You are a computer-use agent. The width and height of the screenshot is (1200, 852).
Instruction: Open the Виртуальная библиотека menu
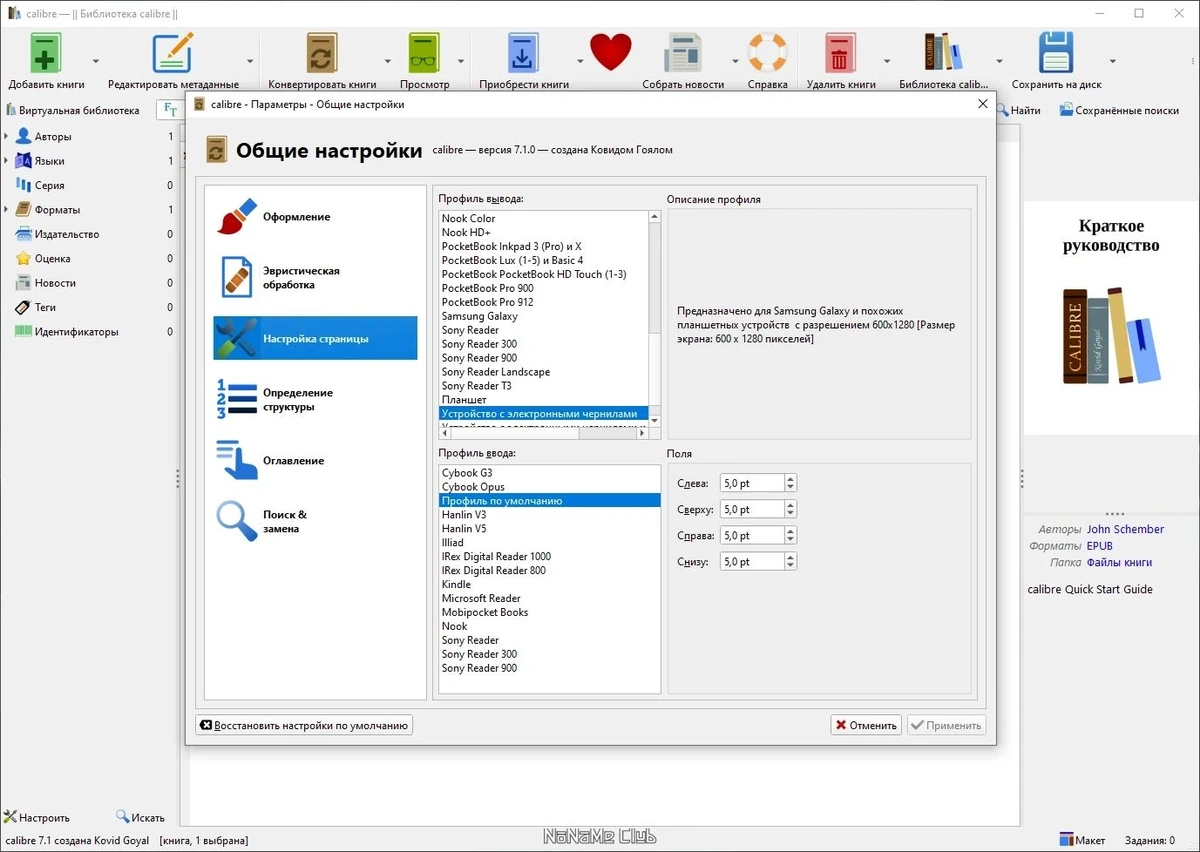73,110
